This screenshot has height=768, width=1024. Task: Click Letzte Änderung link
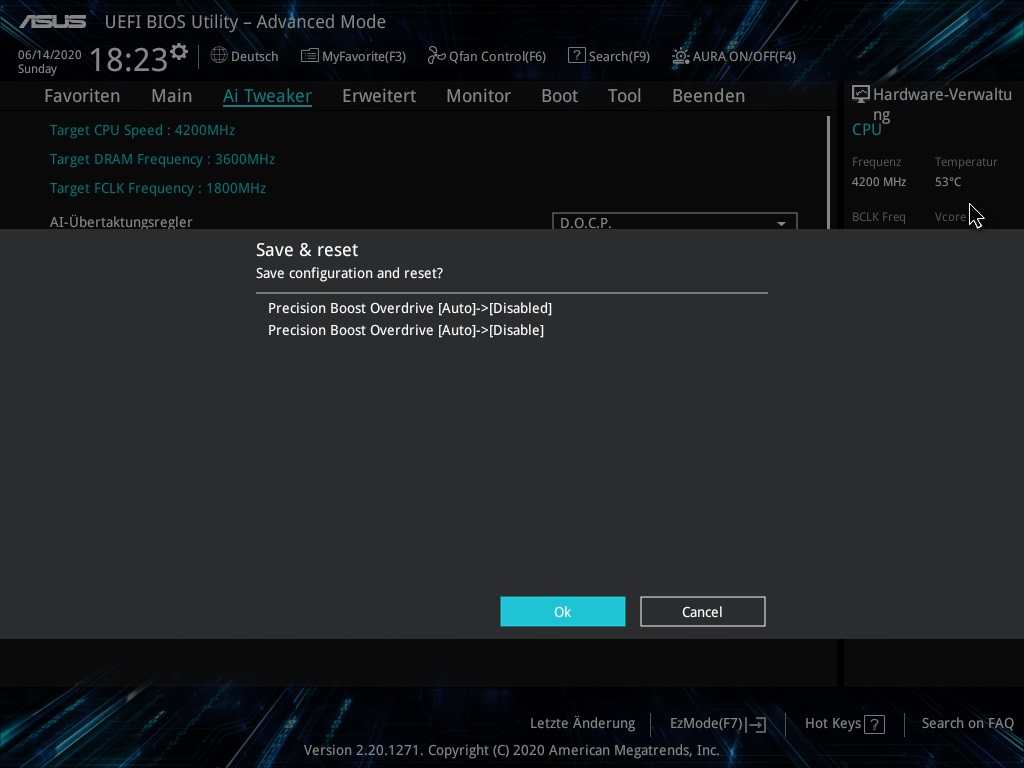coord(583,724)
